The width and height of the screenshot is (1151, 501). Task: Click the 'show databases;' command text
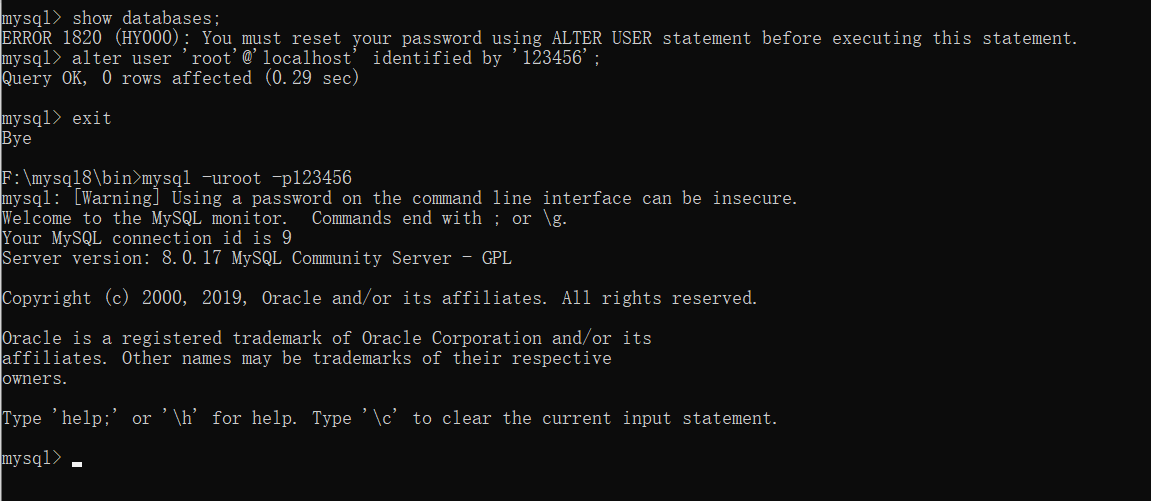tap(146, 18)
